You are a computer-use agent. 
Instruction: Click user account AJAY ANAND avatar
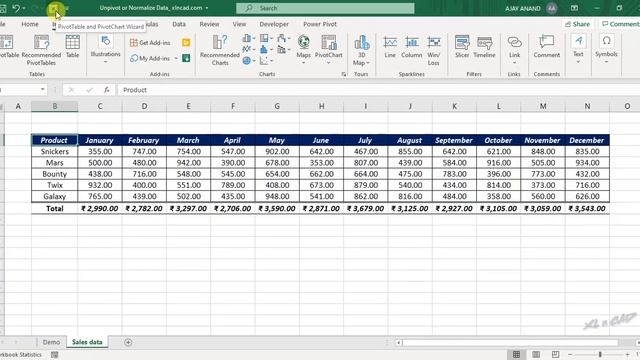(x=551, y=8)
